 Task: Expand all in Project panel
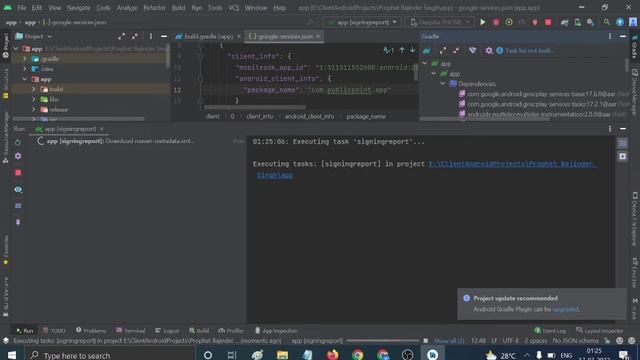coord(121,36)
